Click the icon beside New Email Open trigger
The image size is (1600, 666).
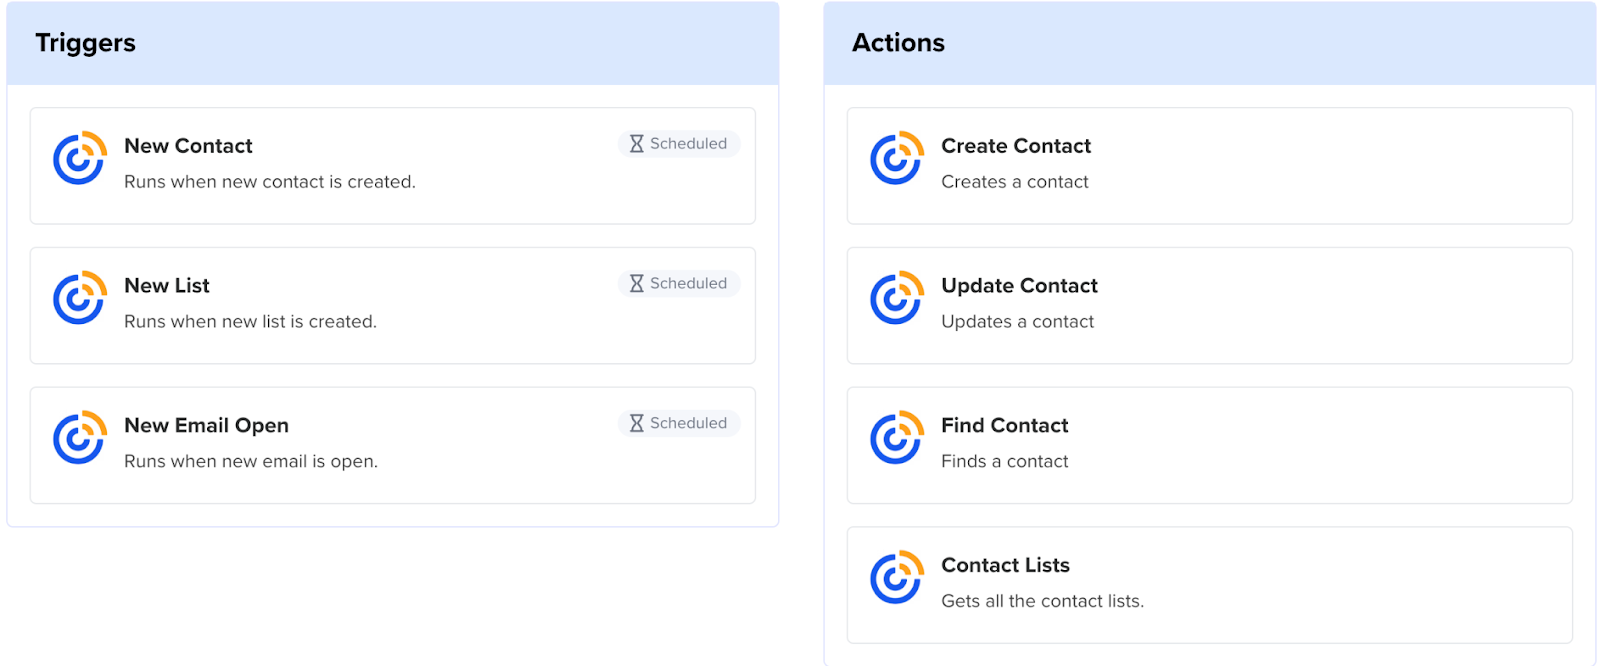pos(80,438)
